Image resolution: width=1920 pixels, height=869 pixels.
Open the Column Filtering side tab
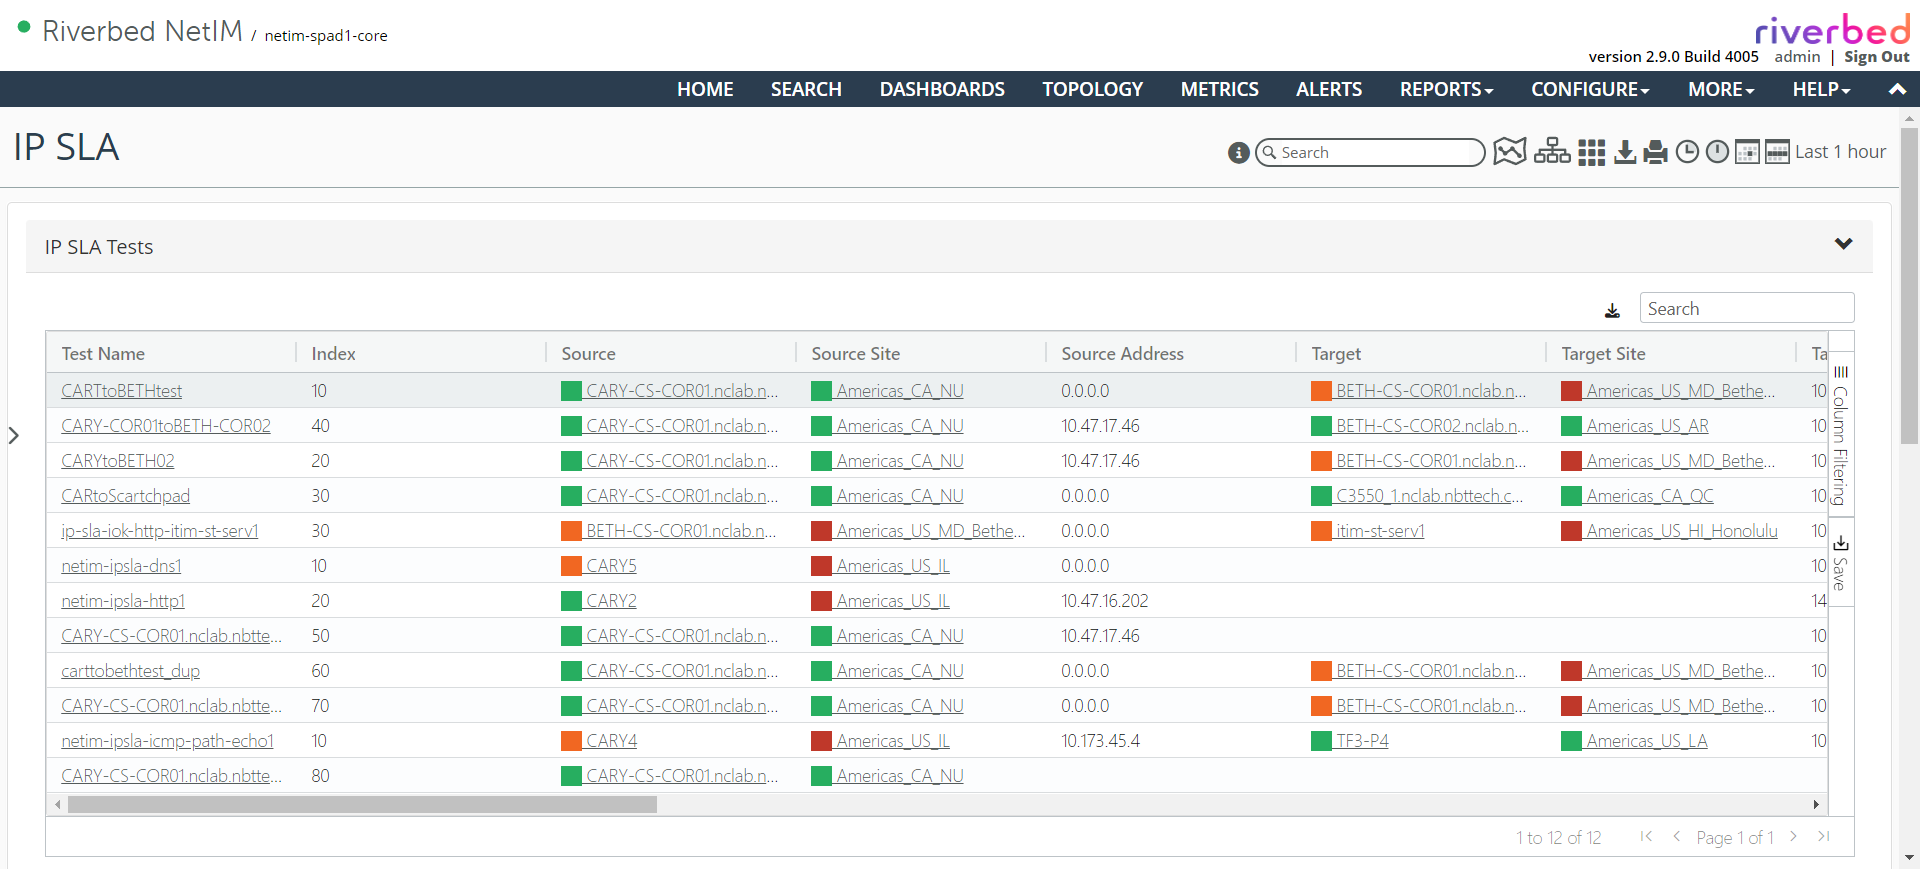coord(1840,436)
